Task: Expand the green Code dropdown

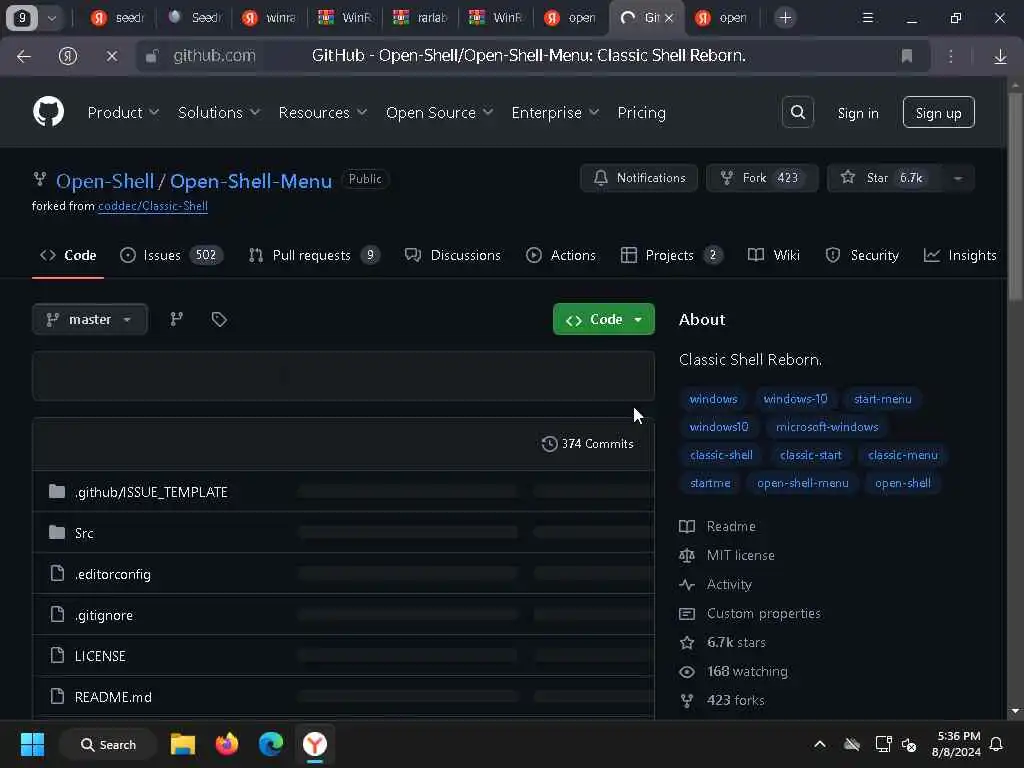Action: click(603, 319)
